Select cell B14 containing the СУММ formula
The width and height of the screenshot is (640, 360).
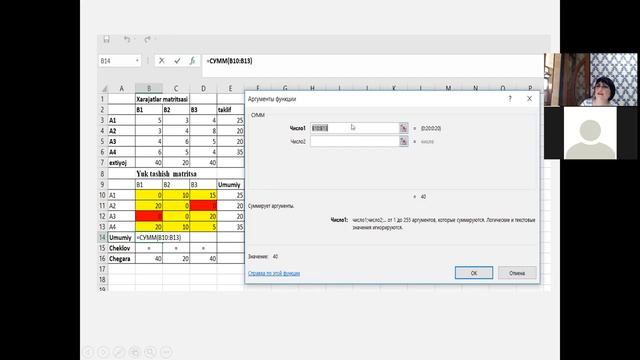[x=149, y=238]
